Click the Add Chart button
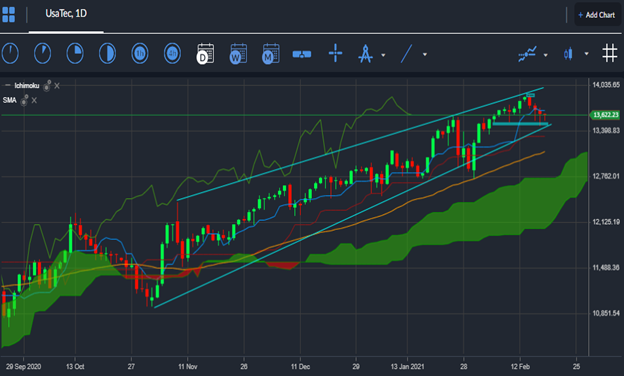Image resolution: width=624 pixels, height=376 pixels. point(597,15)
